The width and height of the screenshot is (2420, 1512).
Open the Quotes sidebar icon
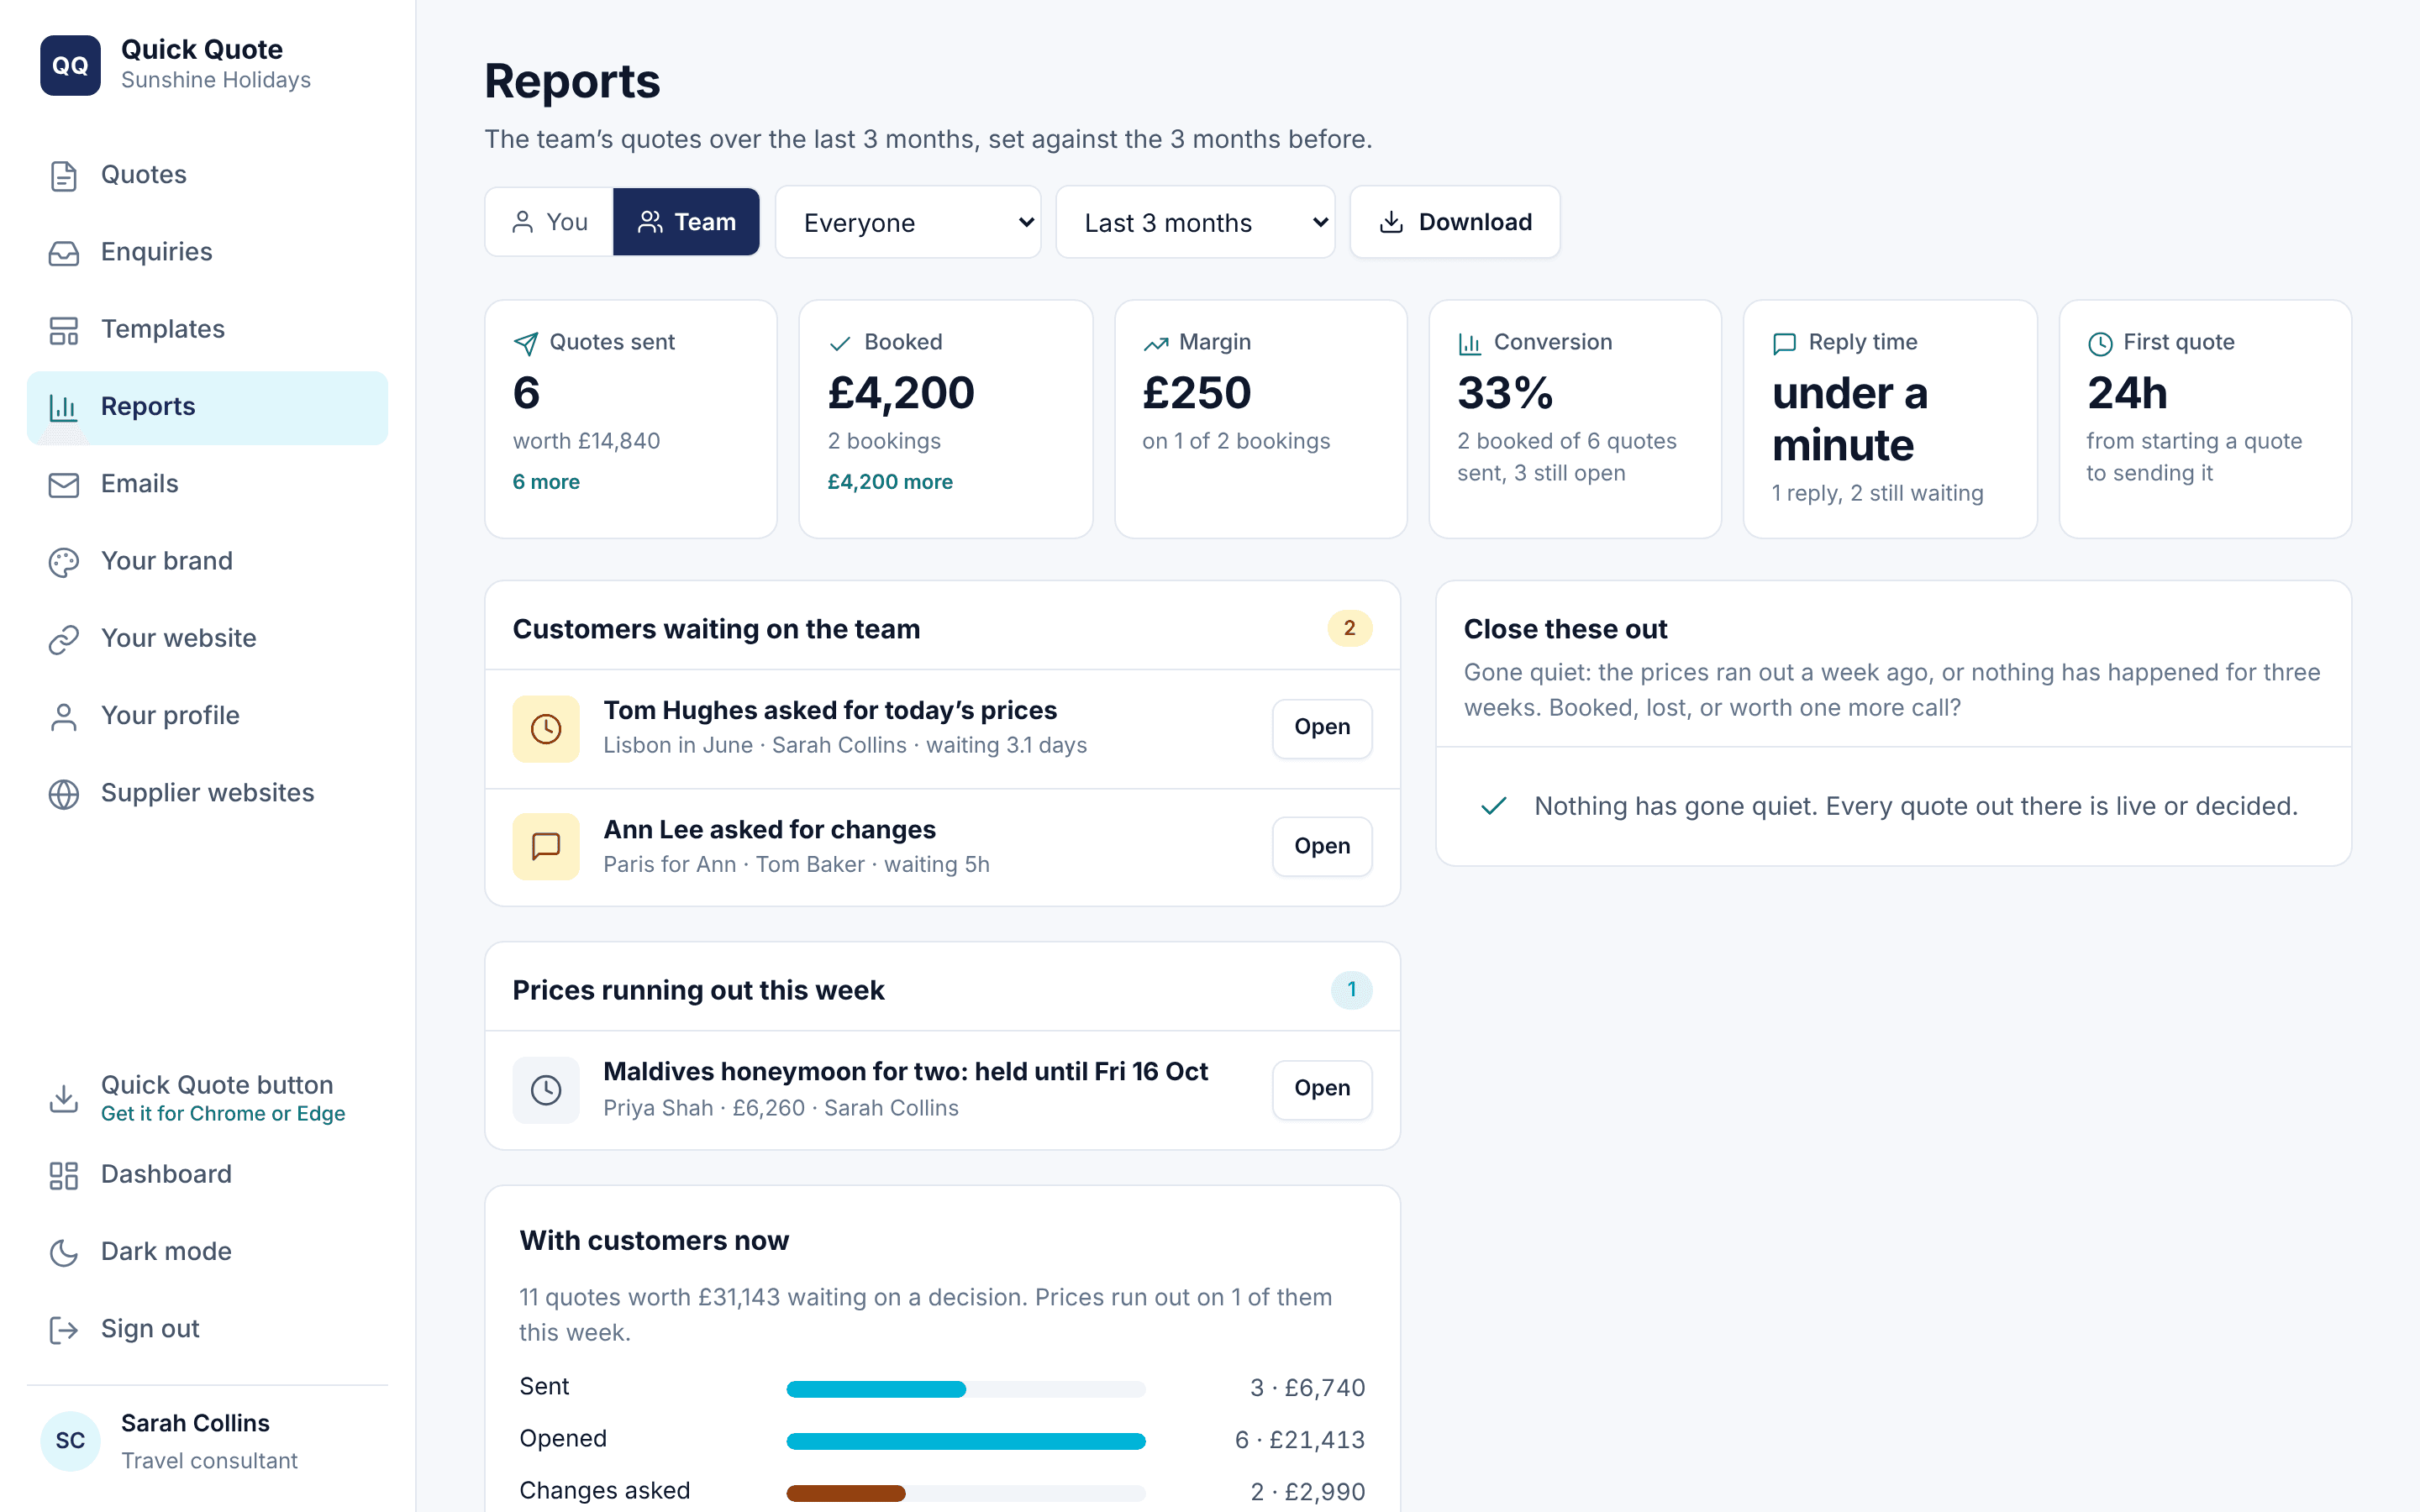click(64, 176)
